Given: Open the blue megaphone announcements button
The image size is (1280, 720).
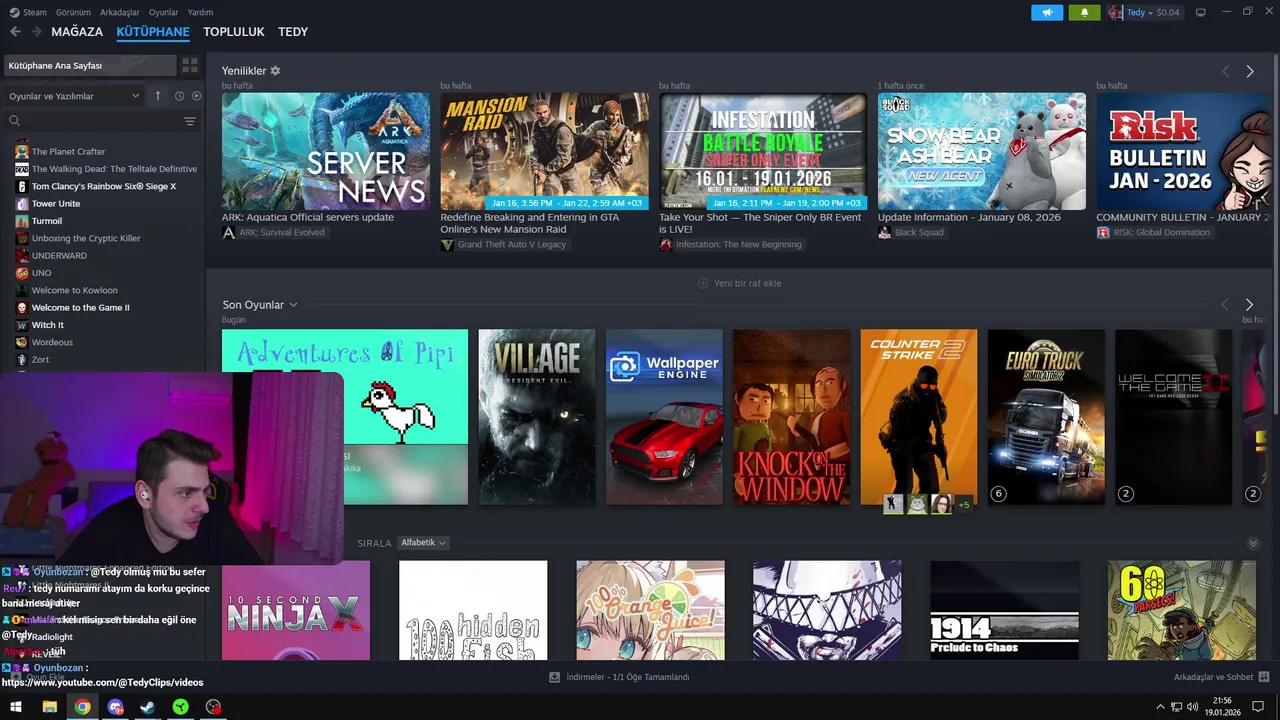Looking at the screenshot, I should click(x=1047, y=12).
